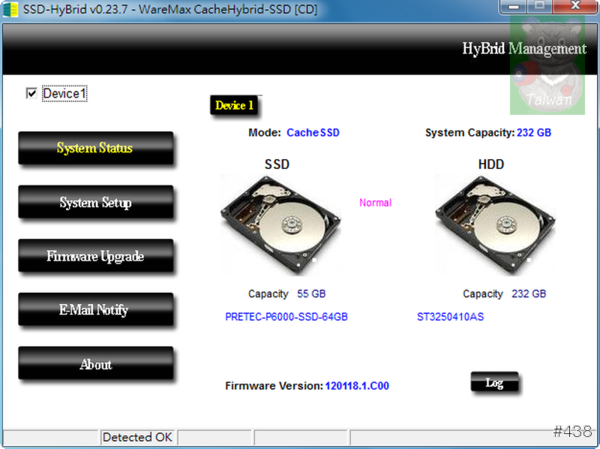600x449 pixels.
Task: Click the SSD capacity 55 GB value
Action: 311,294
